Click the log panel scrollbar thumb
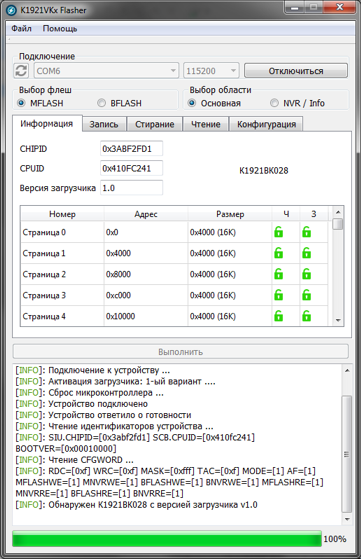361x559 pixels. pos(347,454)
